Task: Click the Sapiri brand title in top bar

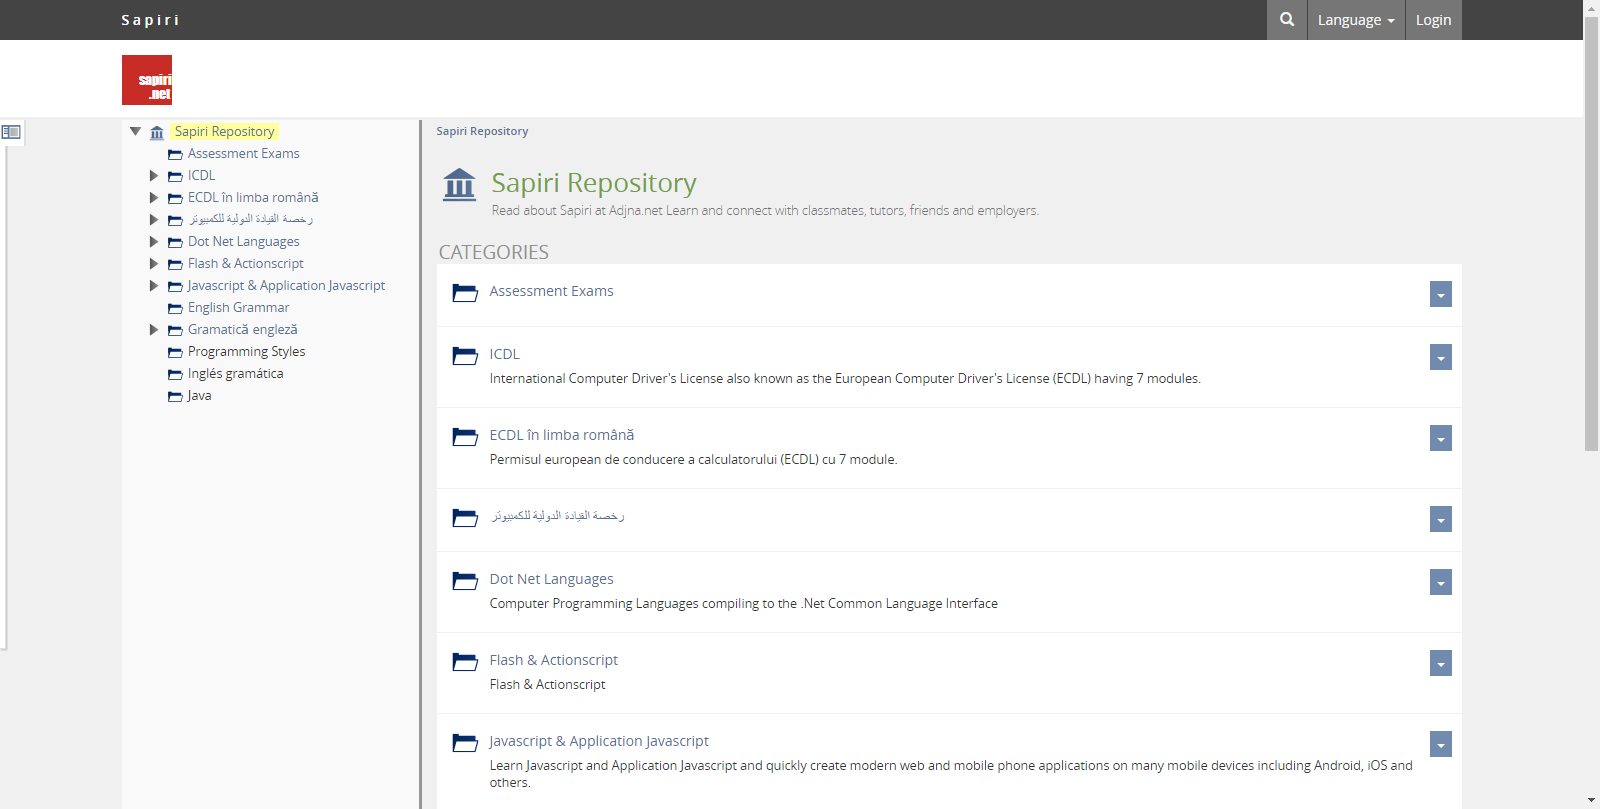Action: (x=151, y=20)
